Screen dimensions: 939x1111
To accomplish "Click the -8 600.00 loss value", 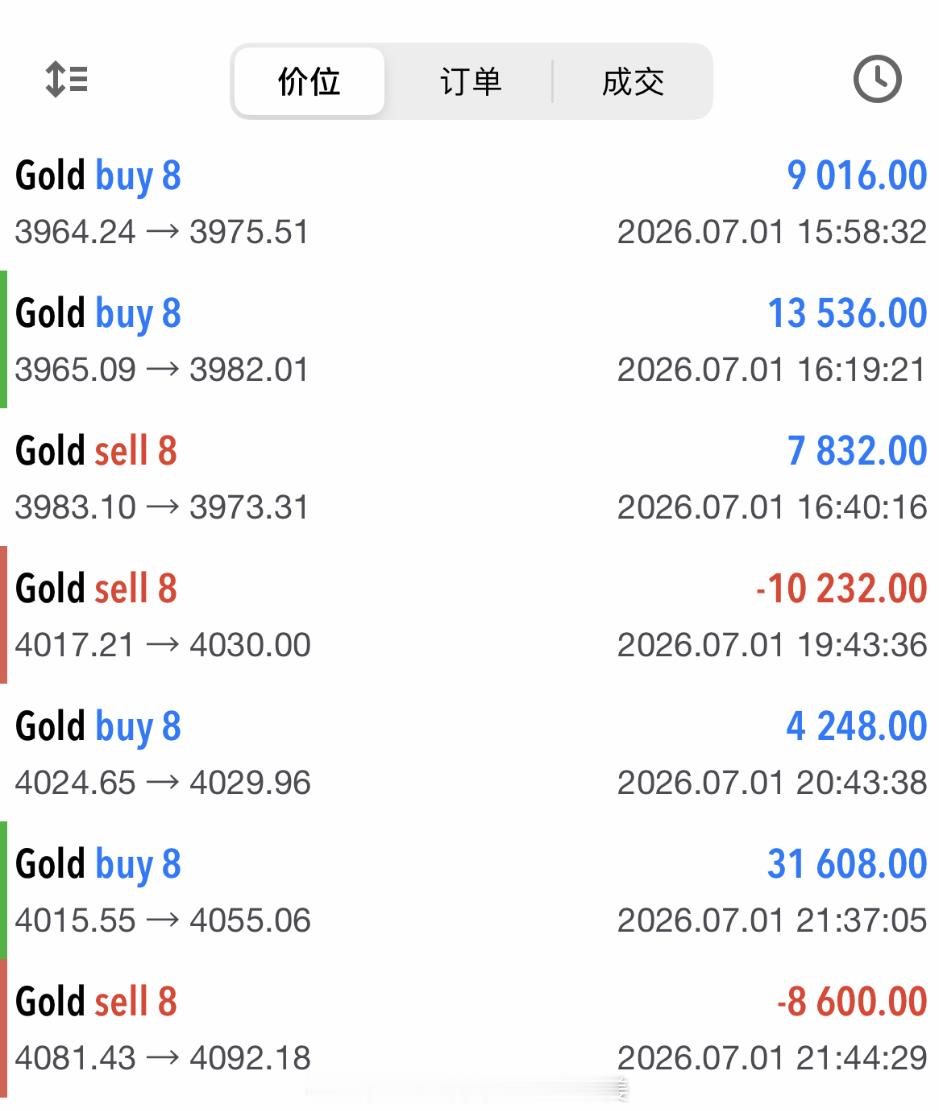I will pos(852,1001).
